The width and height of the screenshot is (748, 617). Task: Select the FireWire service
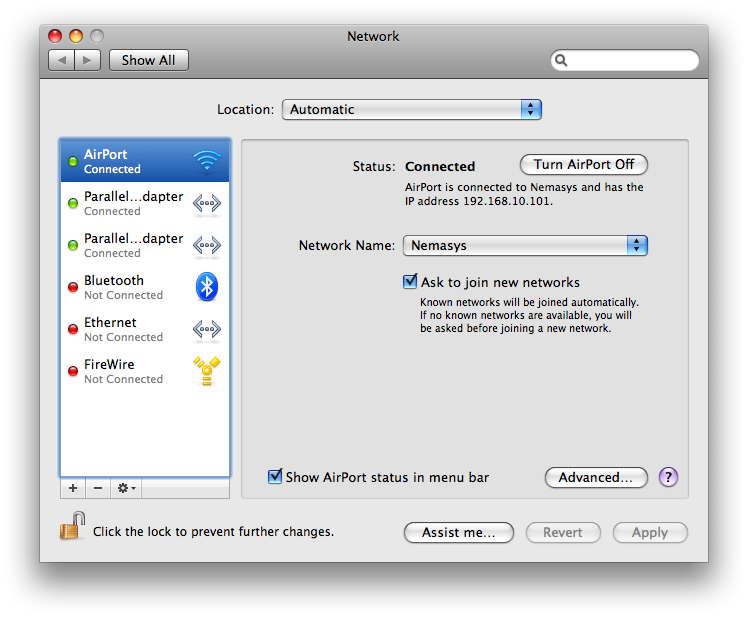click(145, 371)
